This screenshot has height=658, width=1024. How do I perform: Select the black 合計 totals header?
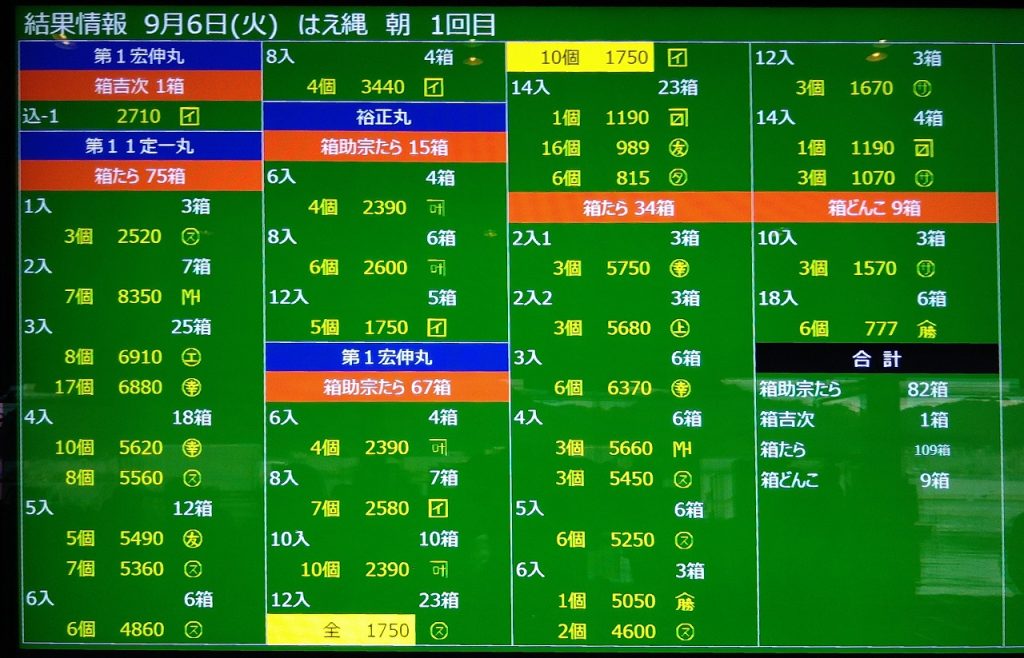tap(876, 359)
